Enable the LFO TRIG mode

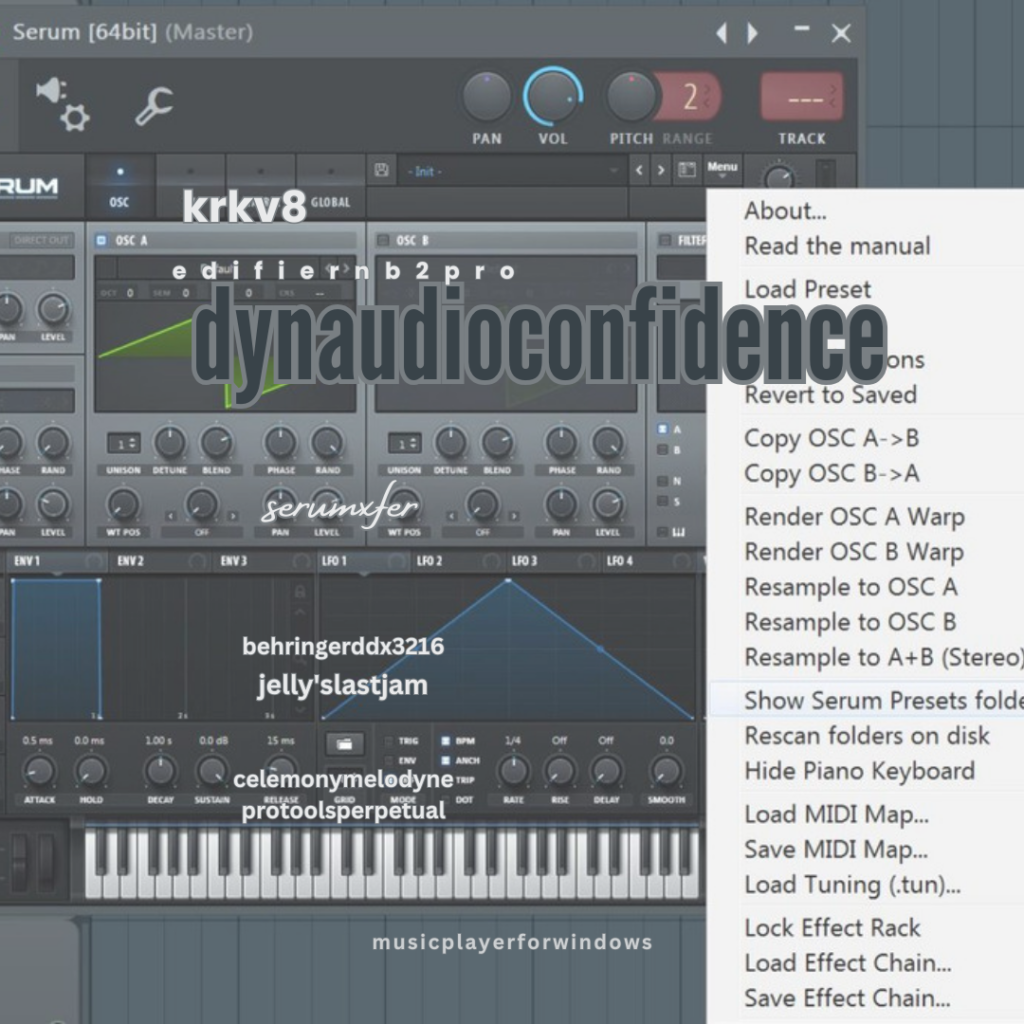tap(389, 741)
